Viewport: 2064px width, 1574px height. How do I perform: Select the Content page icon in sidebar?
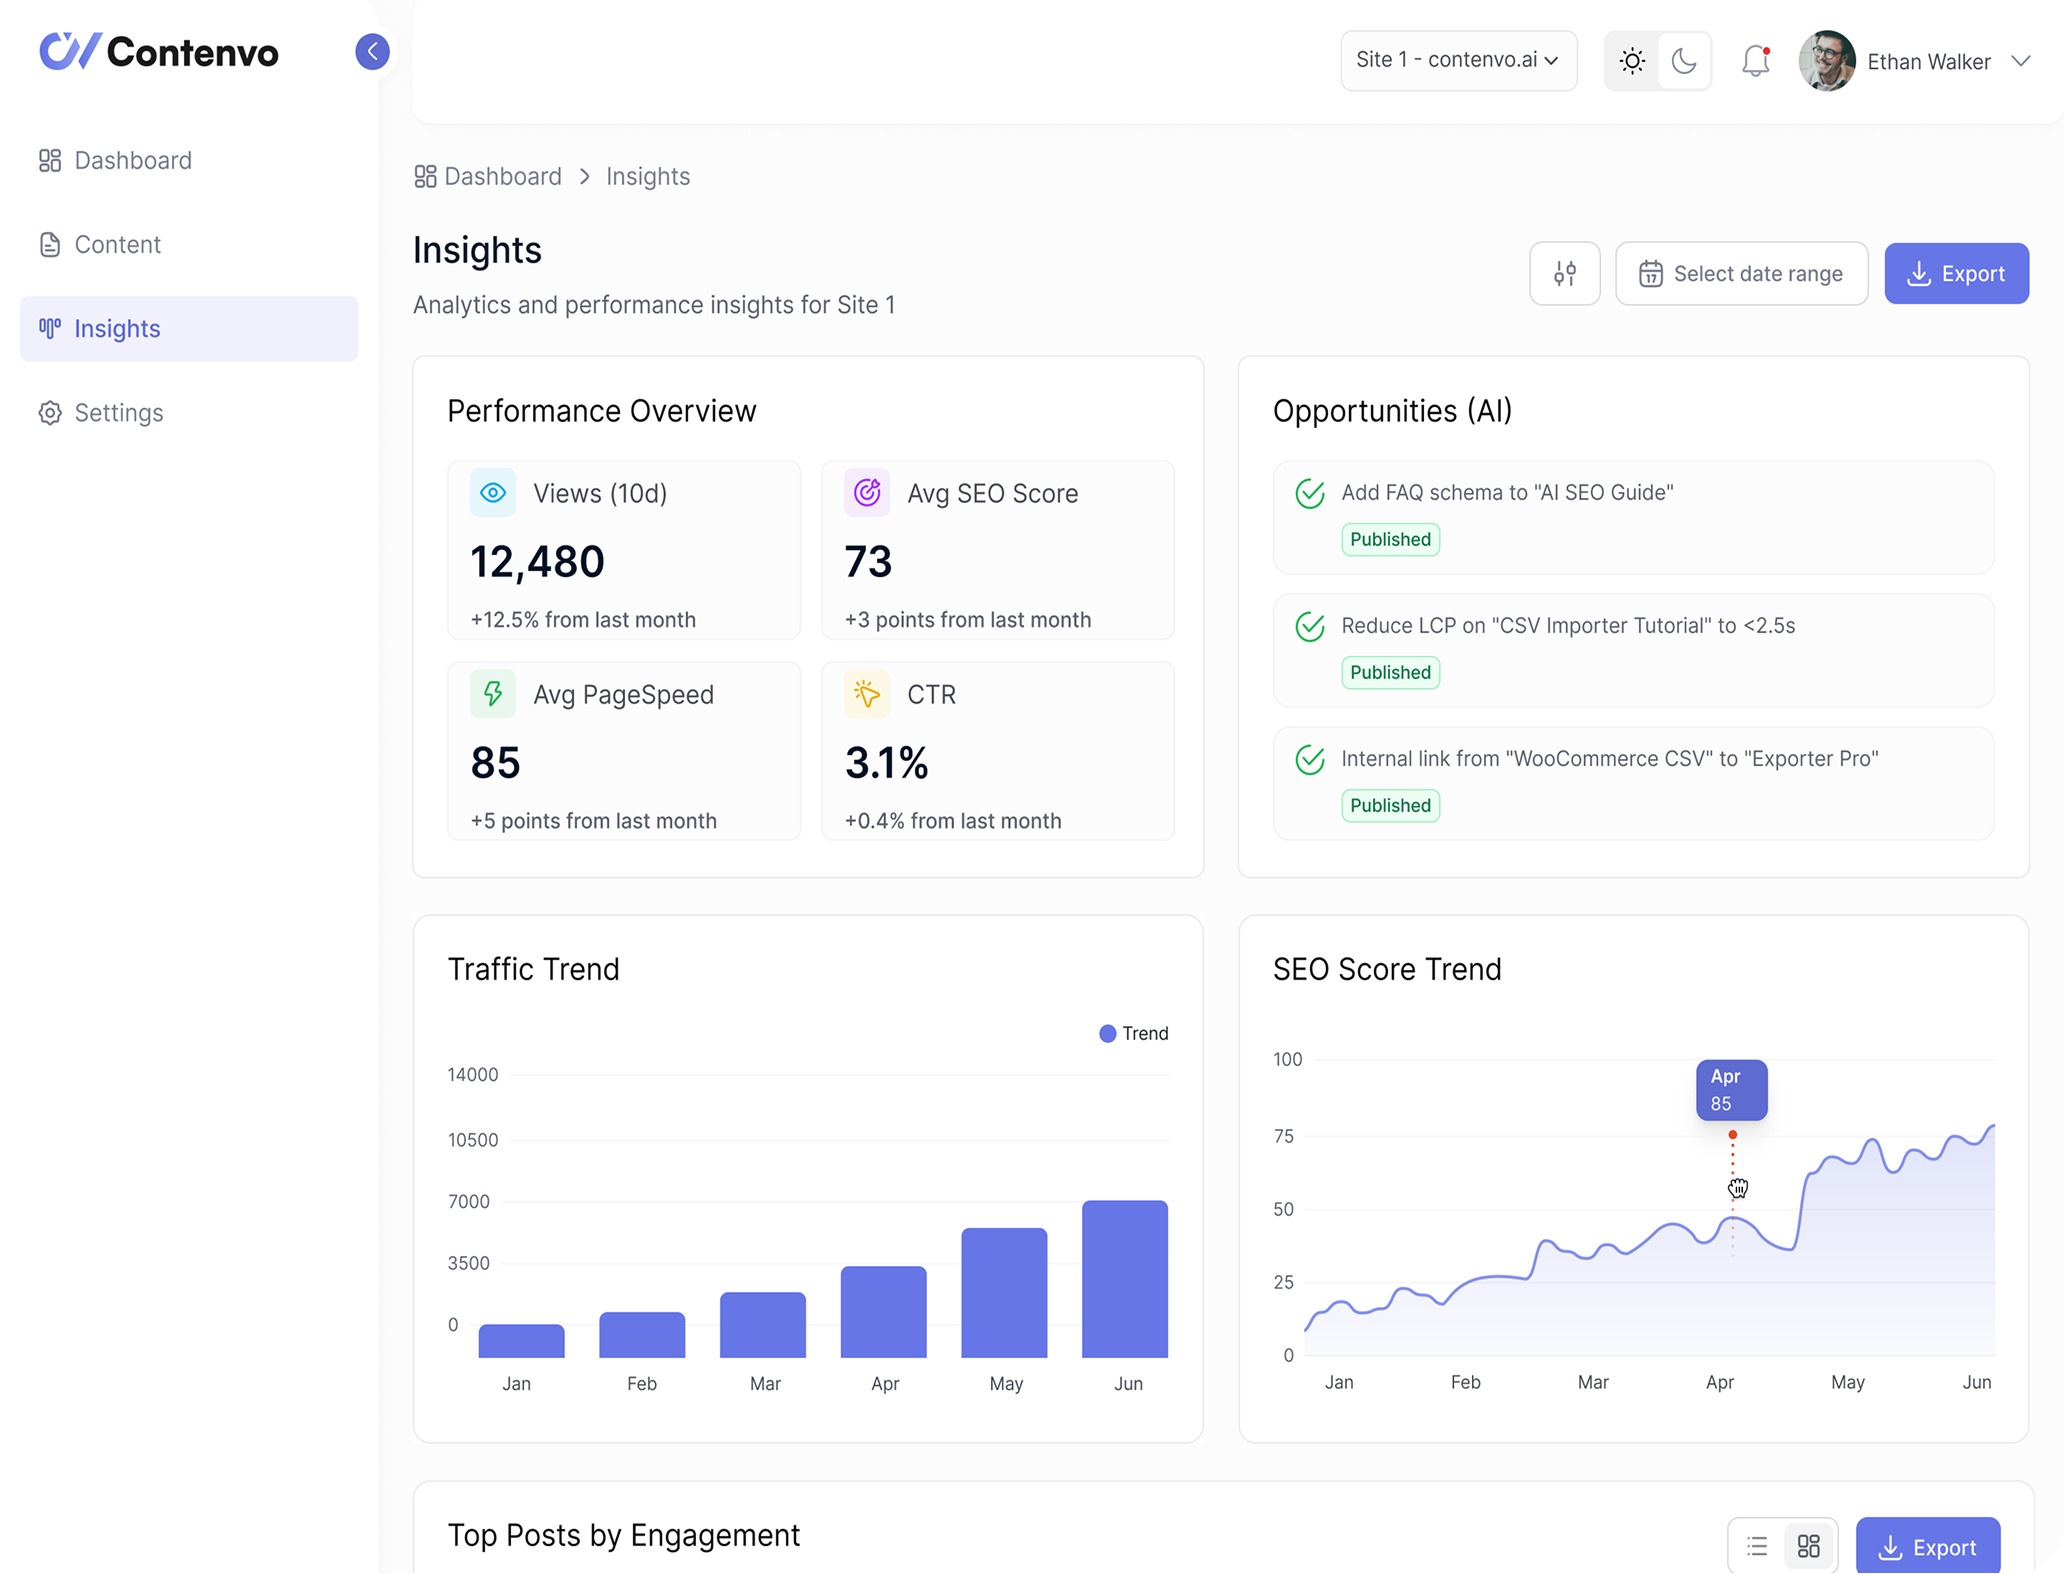click(x=51, y=244)
